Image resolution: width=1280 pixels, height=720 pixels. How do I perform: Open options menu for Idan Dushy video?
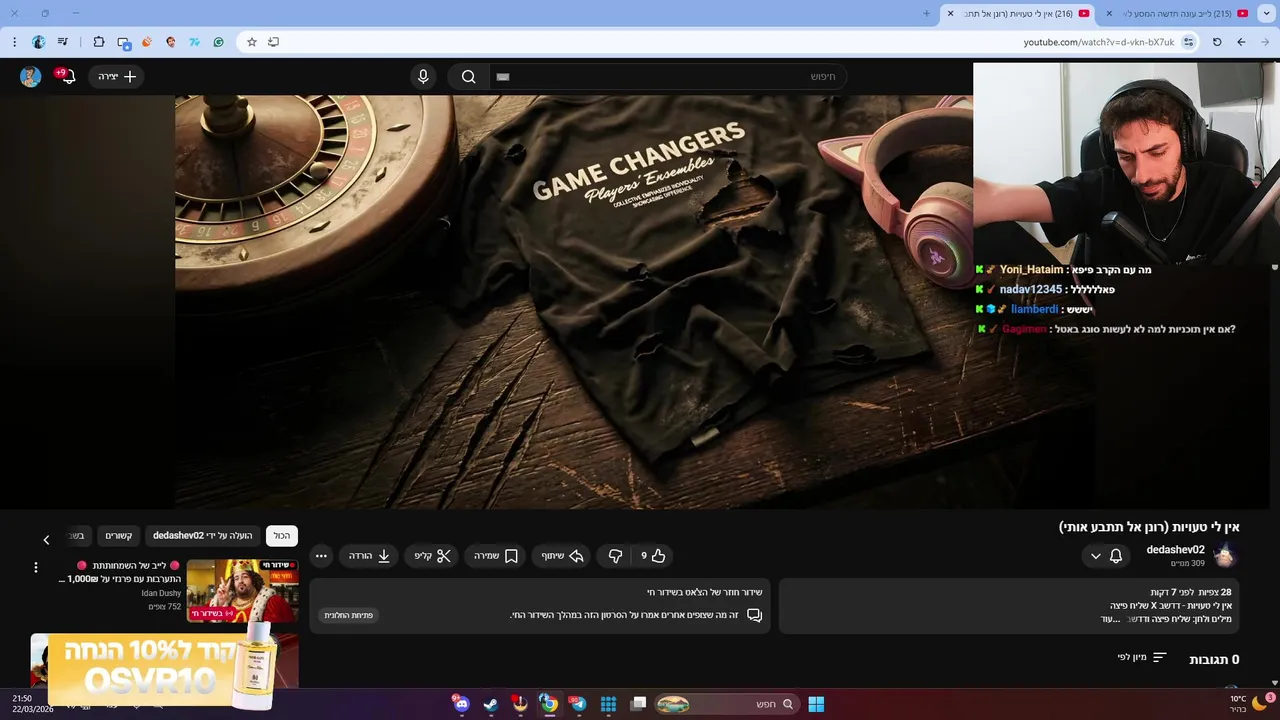pos(36,567)
